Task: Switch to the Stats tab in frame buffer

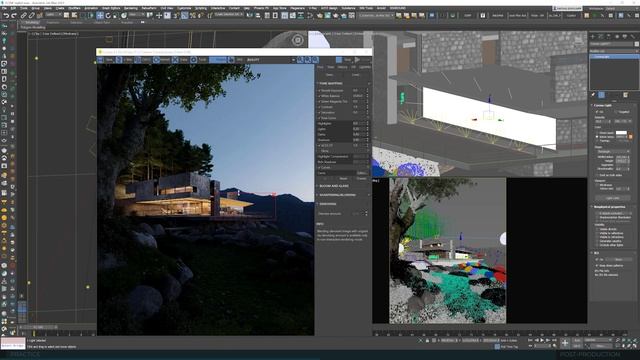Action: point(331,67)
